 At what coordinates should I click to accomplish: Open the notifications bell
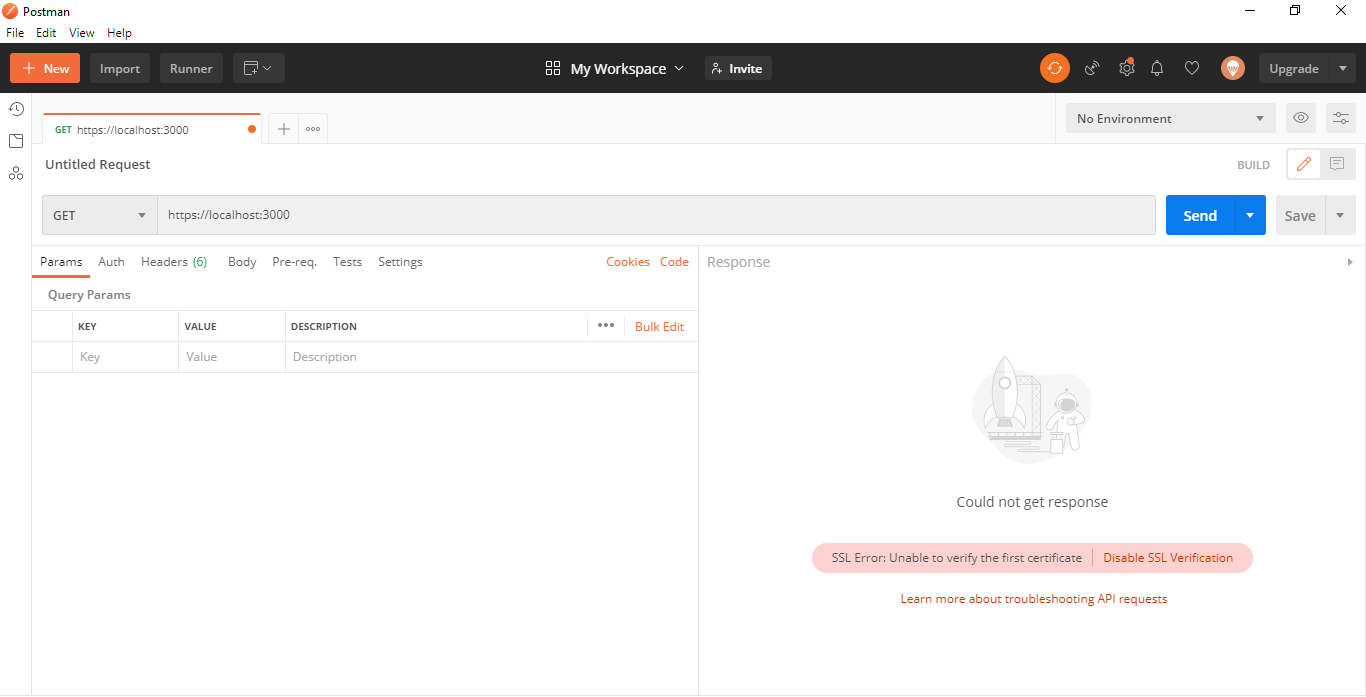[1157, 68]
